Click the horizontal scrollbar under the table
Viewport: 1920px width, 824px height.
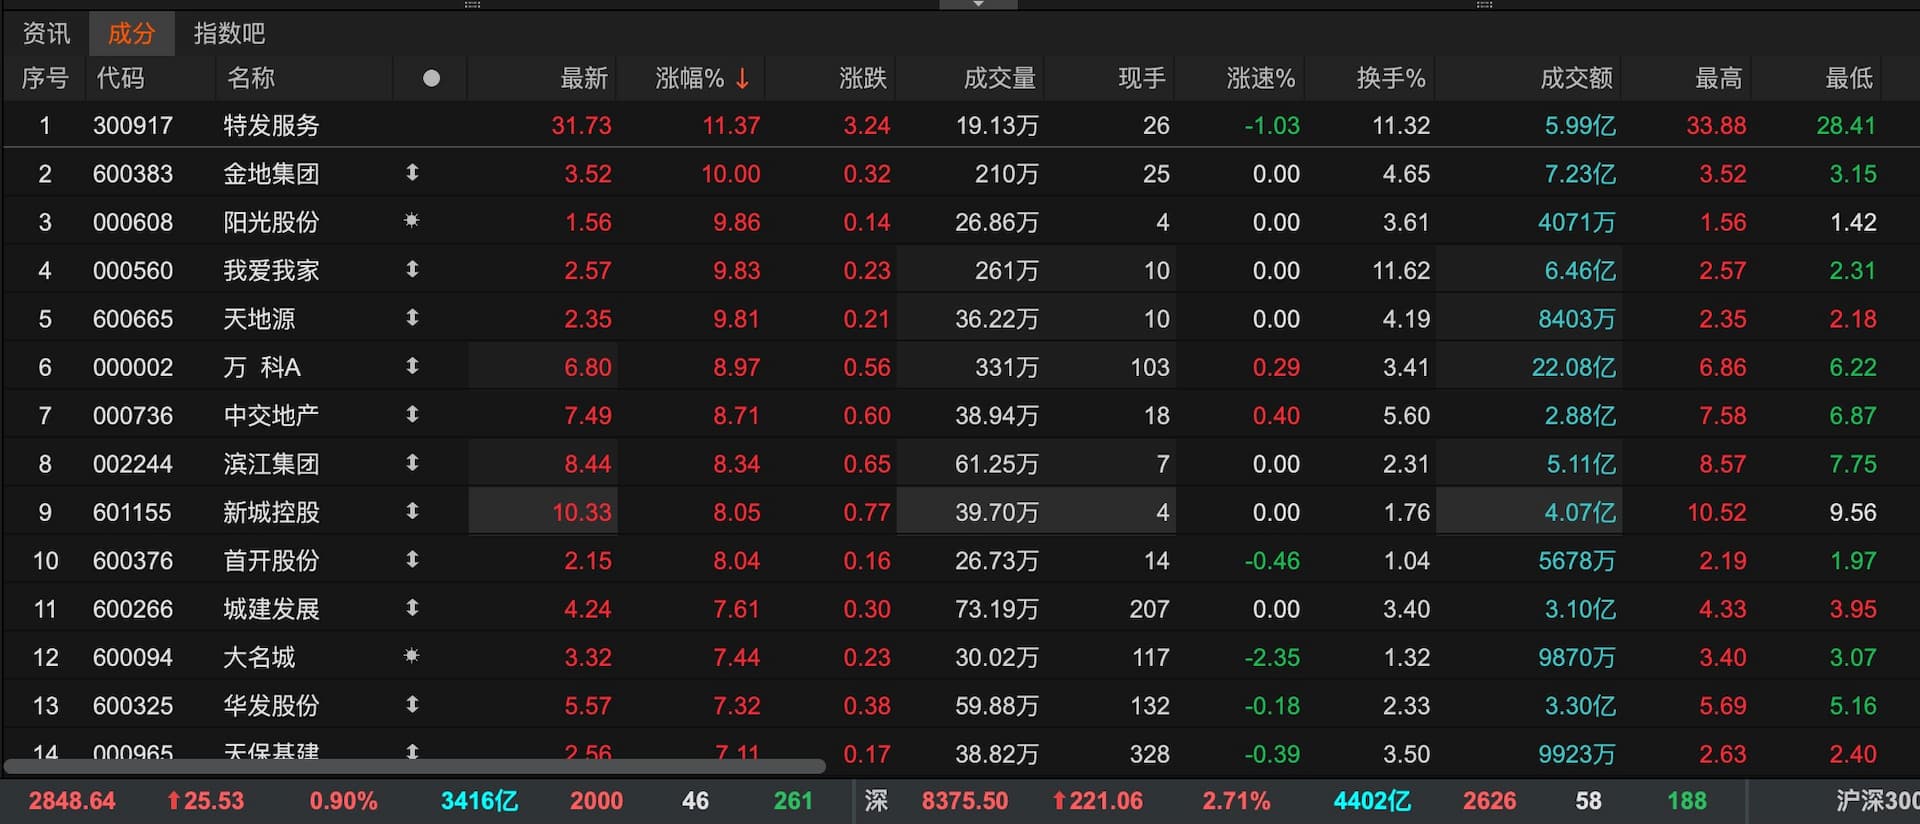point(415,767)
